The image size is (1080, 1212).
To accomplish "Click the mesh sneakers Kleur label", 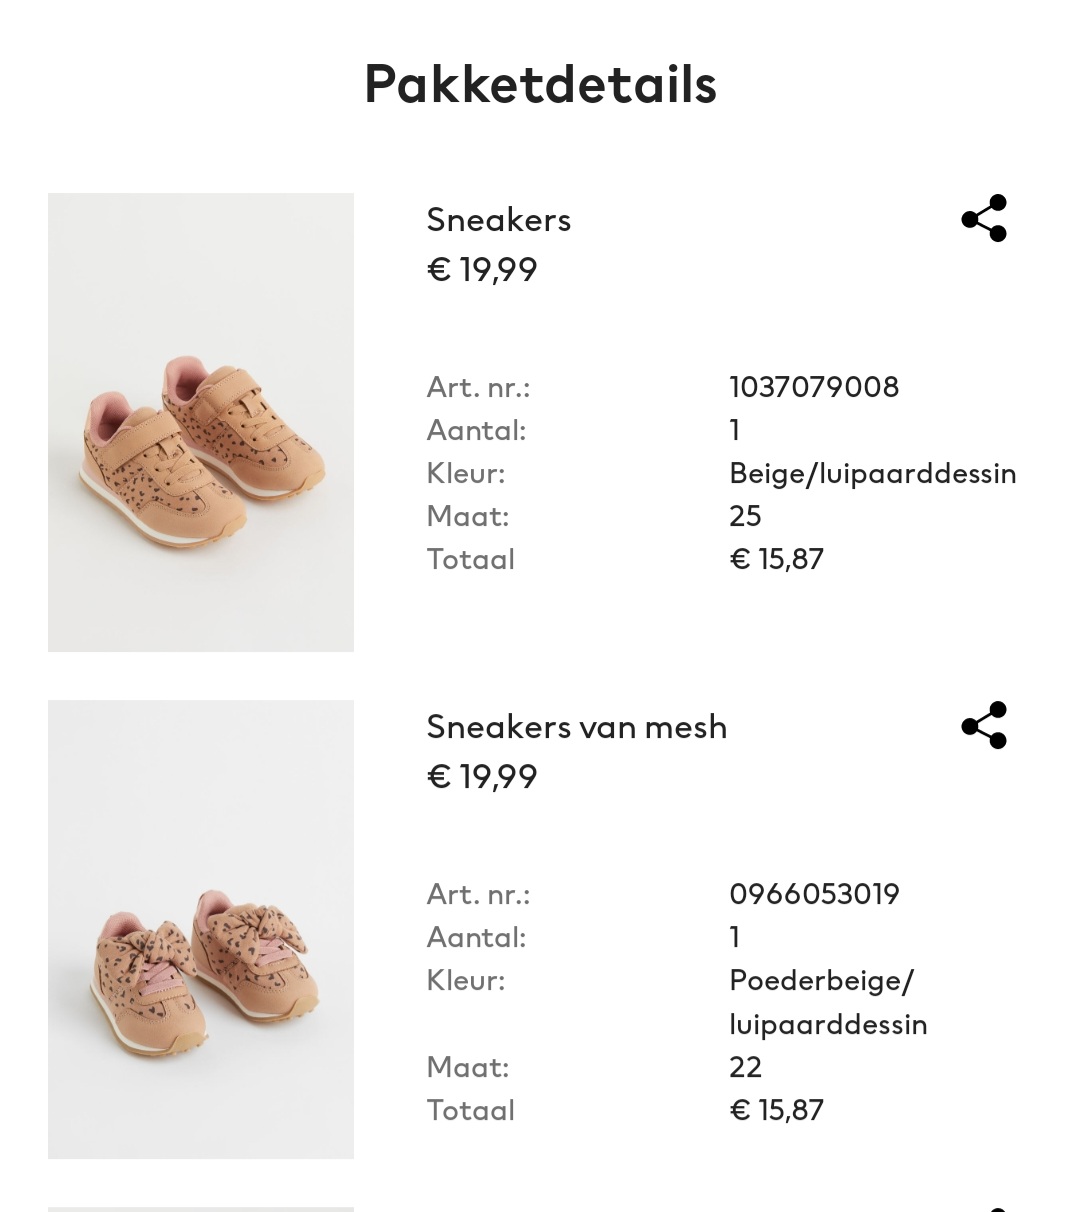I will click(465, 980).
